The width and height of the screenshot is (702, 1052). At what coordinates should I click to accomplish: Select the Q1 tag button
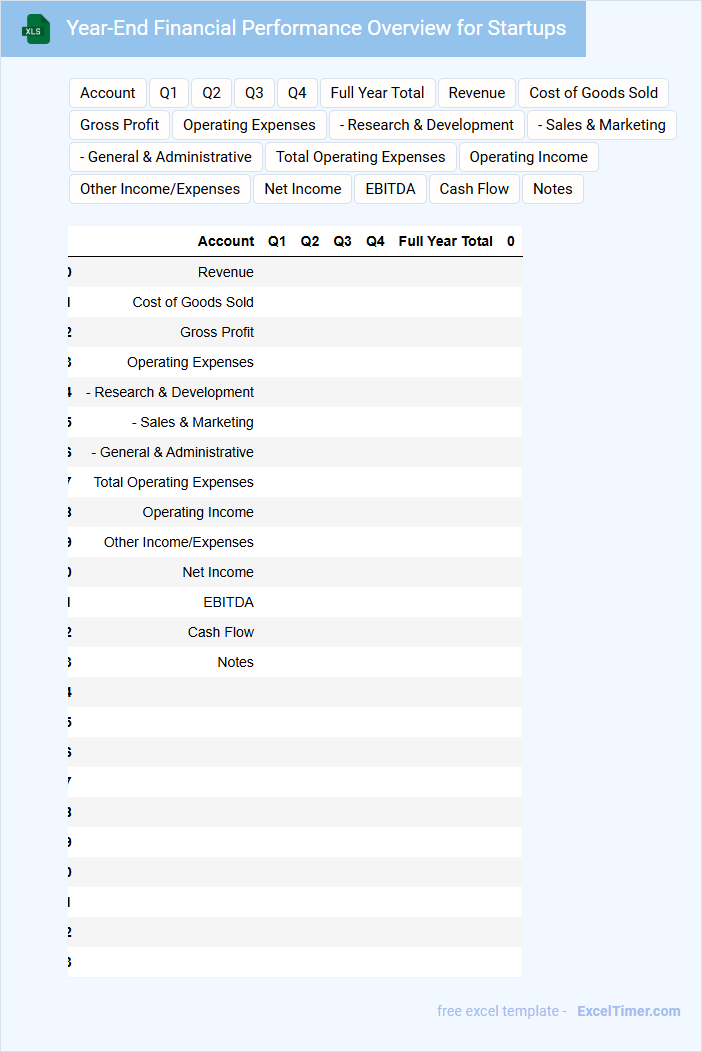click(168, 93)
